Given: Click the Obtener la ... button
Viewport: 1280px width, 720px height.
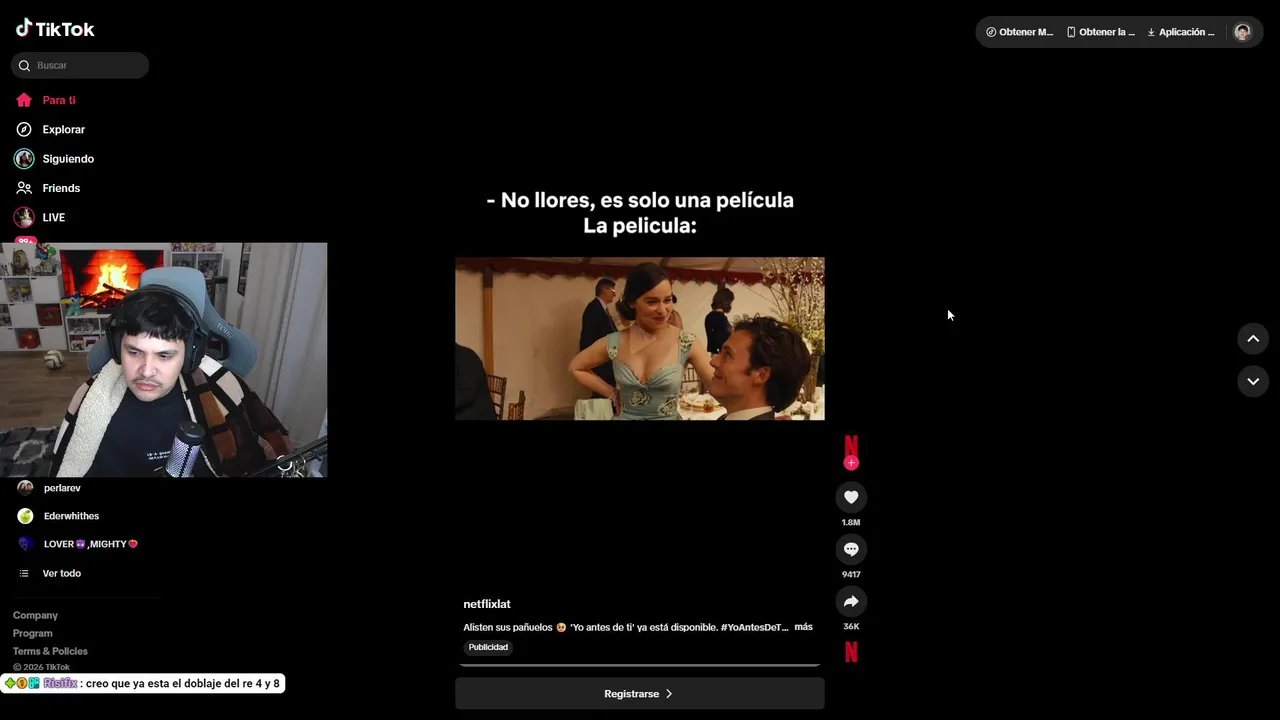Looking at the screenshot, I should click(1101, 32).
